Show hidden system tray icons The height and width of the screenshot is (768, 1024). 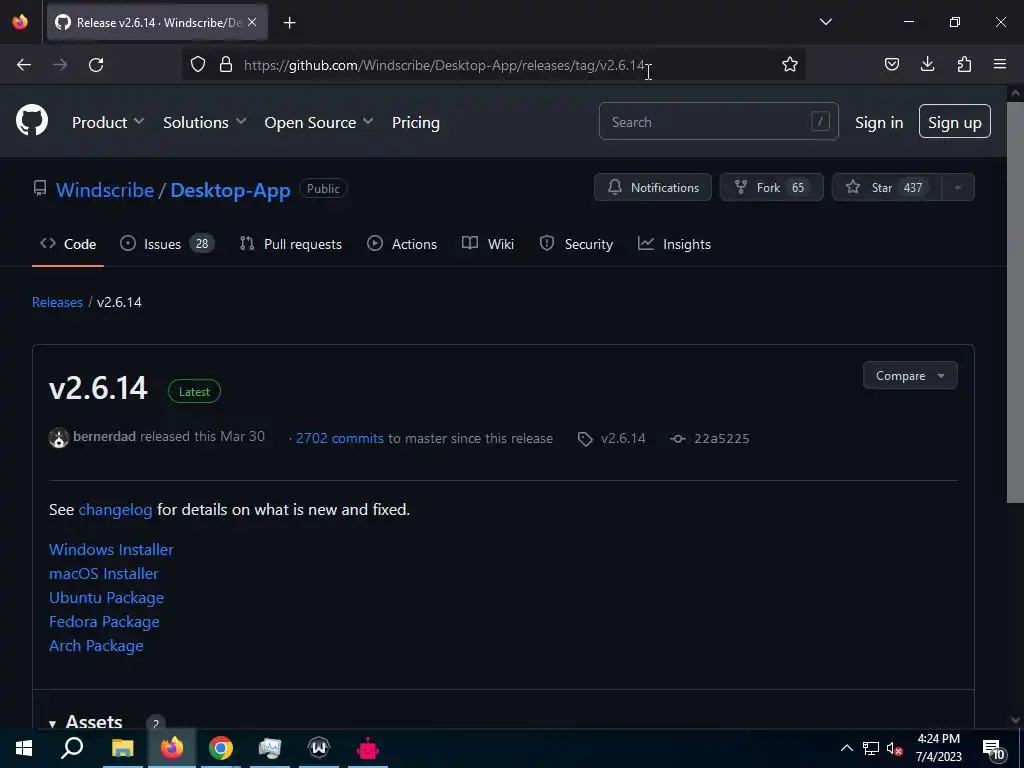pyautogui.click(x=846, y=748)
